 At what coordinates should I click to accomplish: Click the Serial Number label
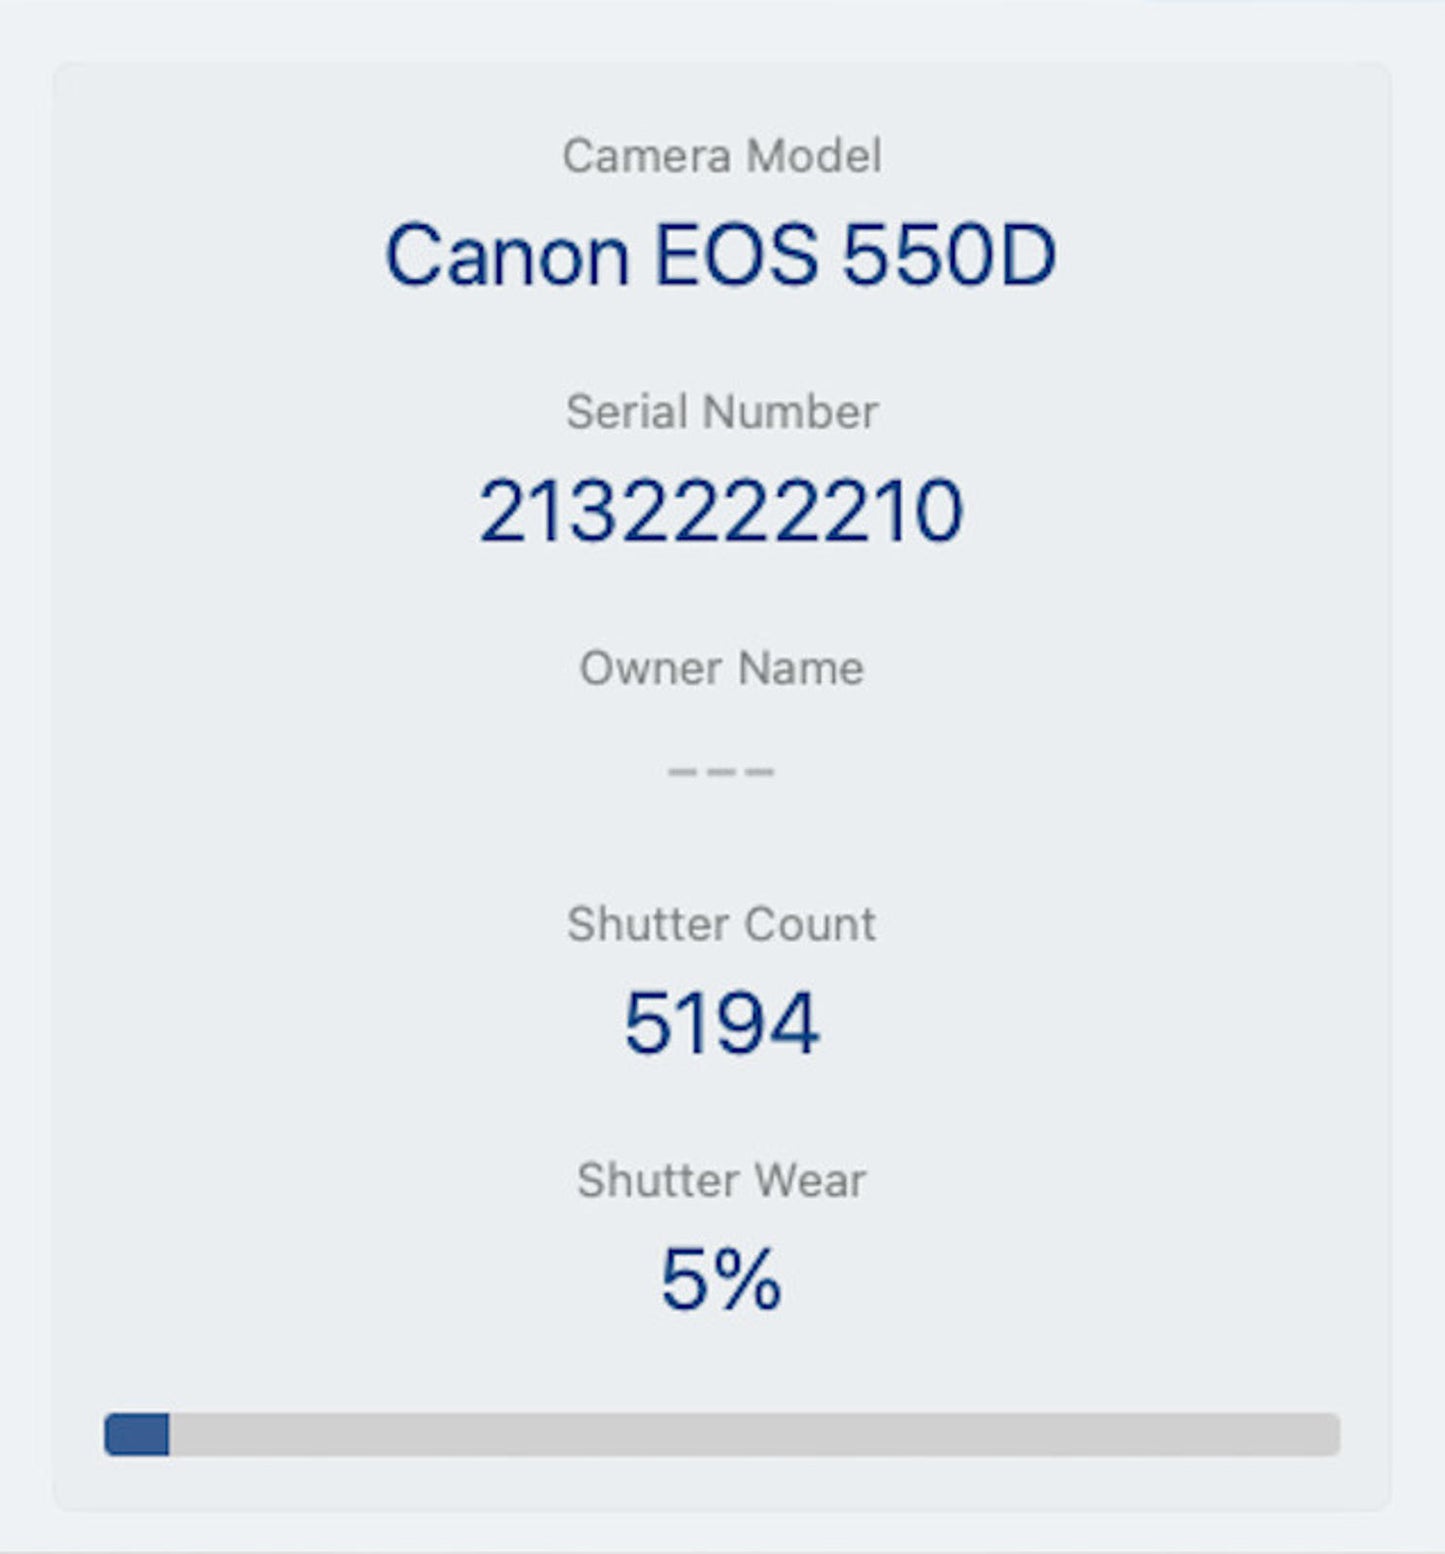pyautogui.click(x=721, y=412)
